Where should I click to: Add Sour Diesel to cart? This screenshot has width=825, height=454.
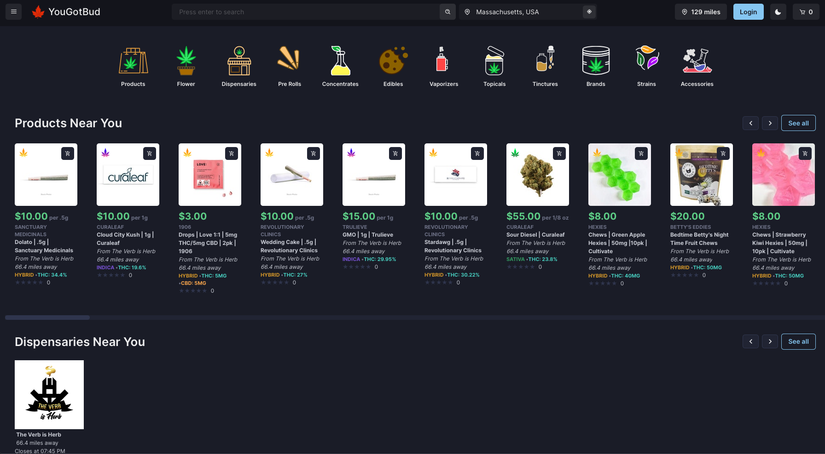tap(559, 154)
